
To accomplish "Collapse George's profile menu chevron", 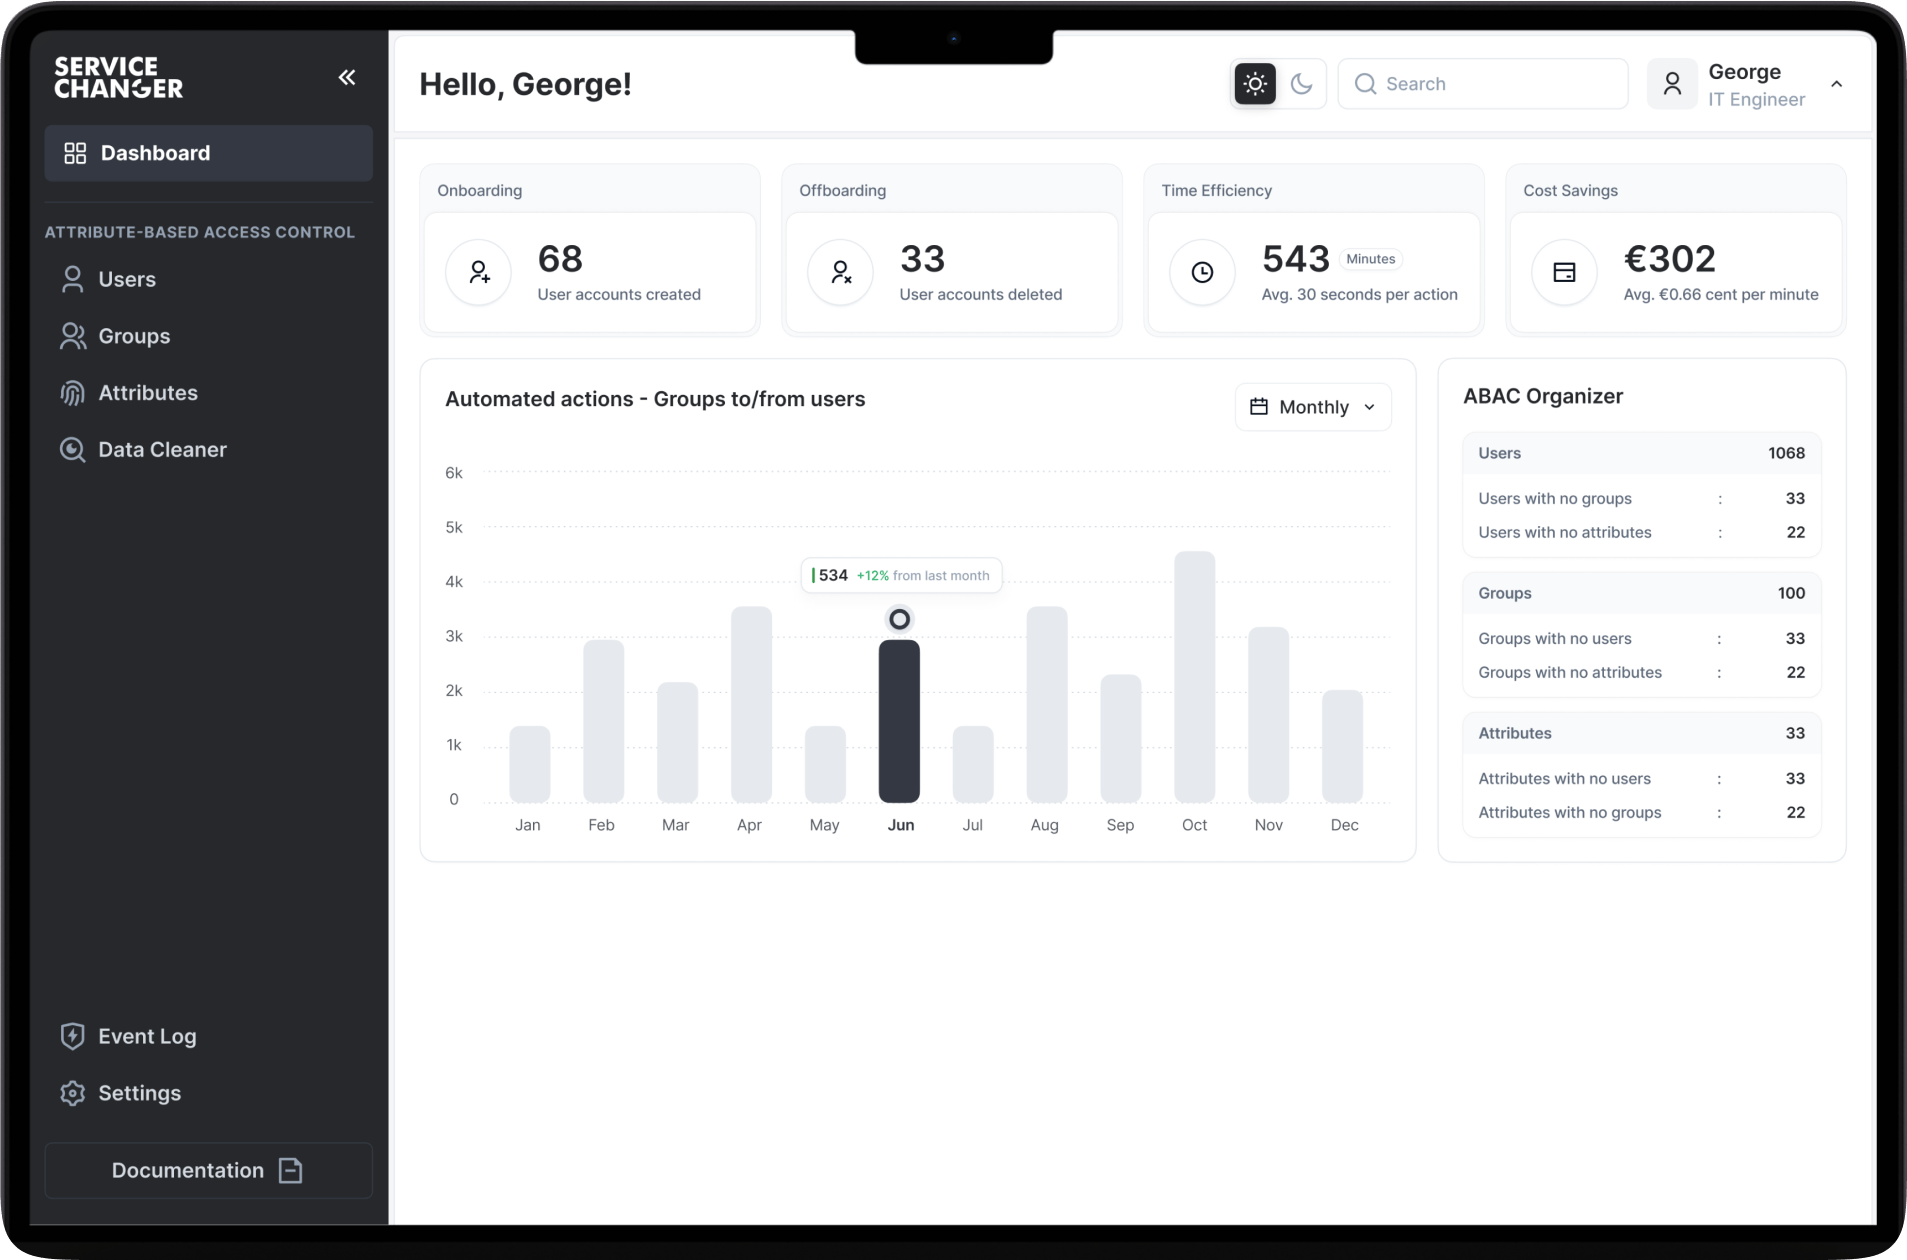I will (x=1837, y=83).
